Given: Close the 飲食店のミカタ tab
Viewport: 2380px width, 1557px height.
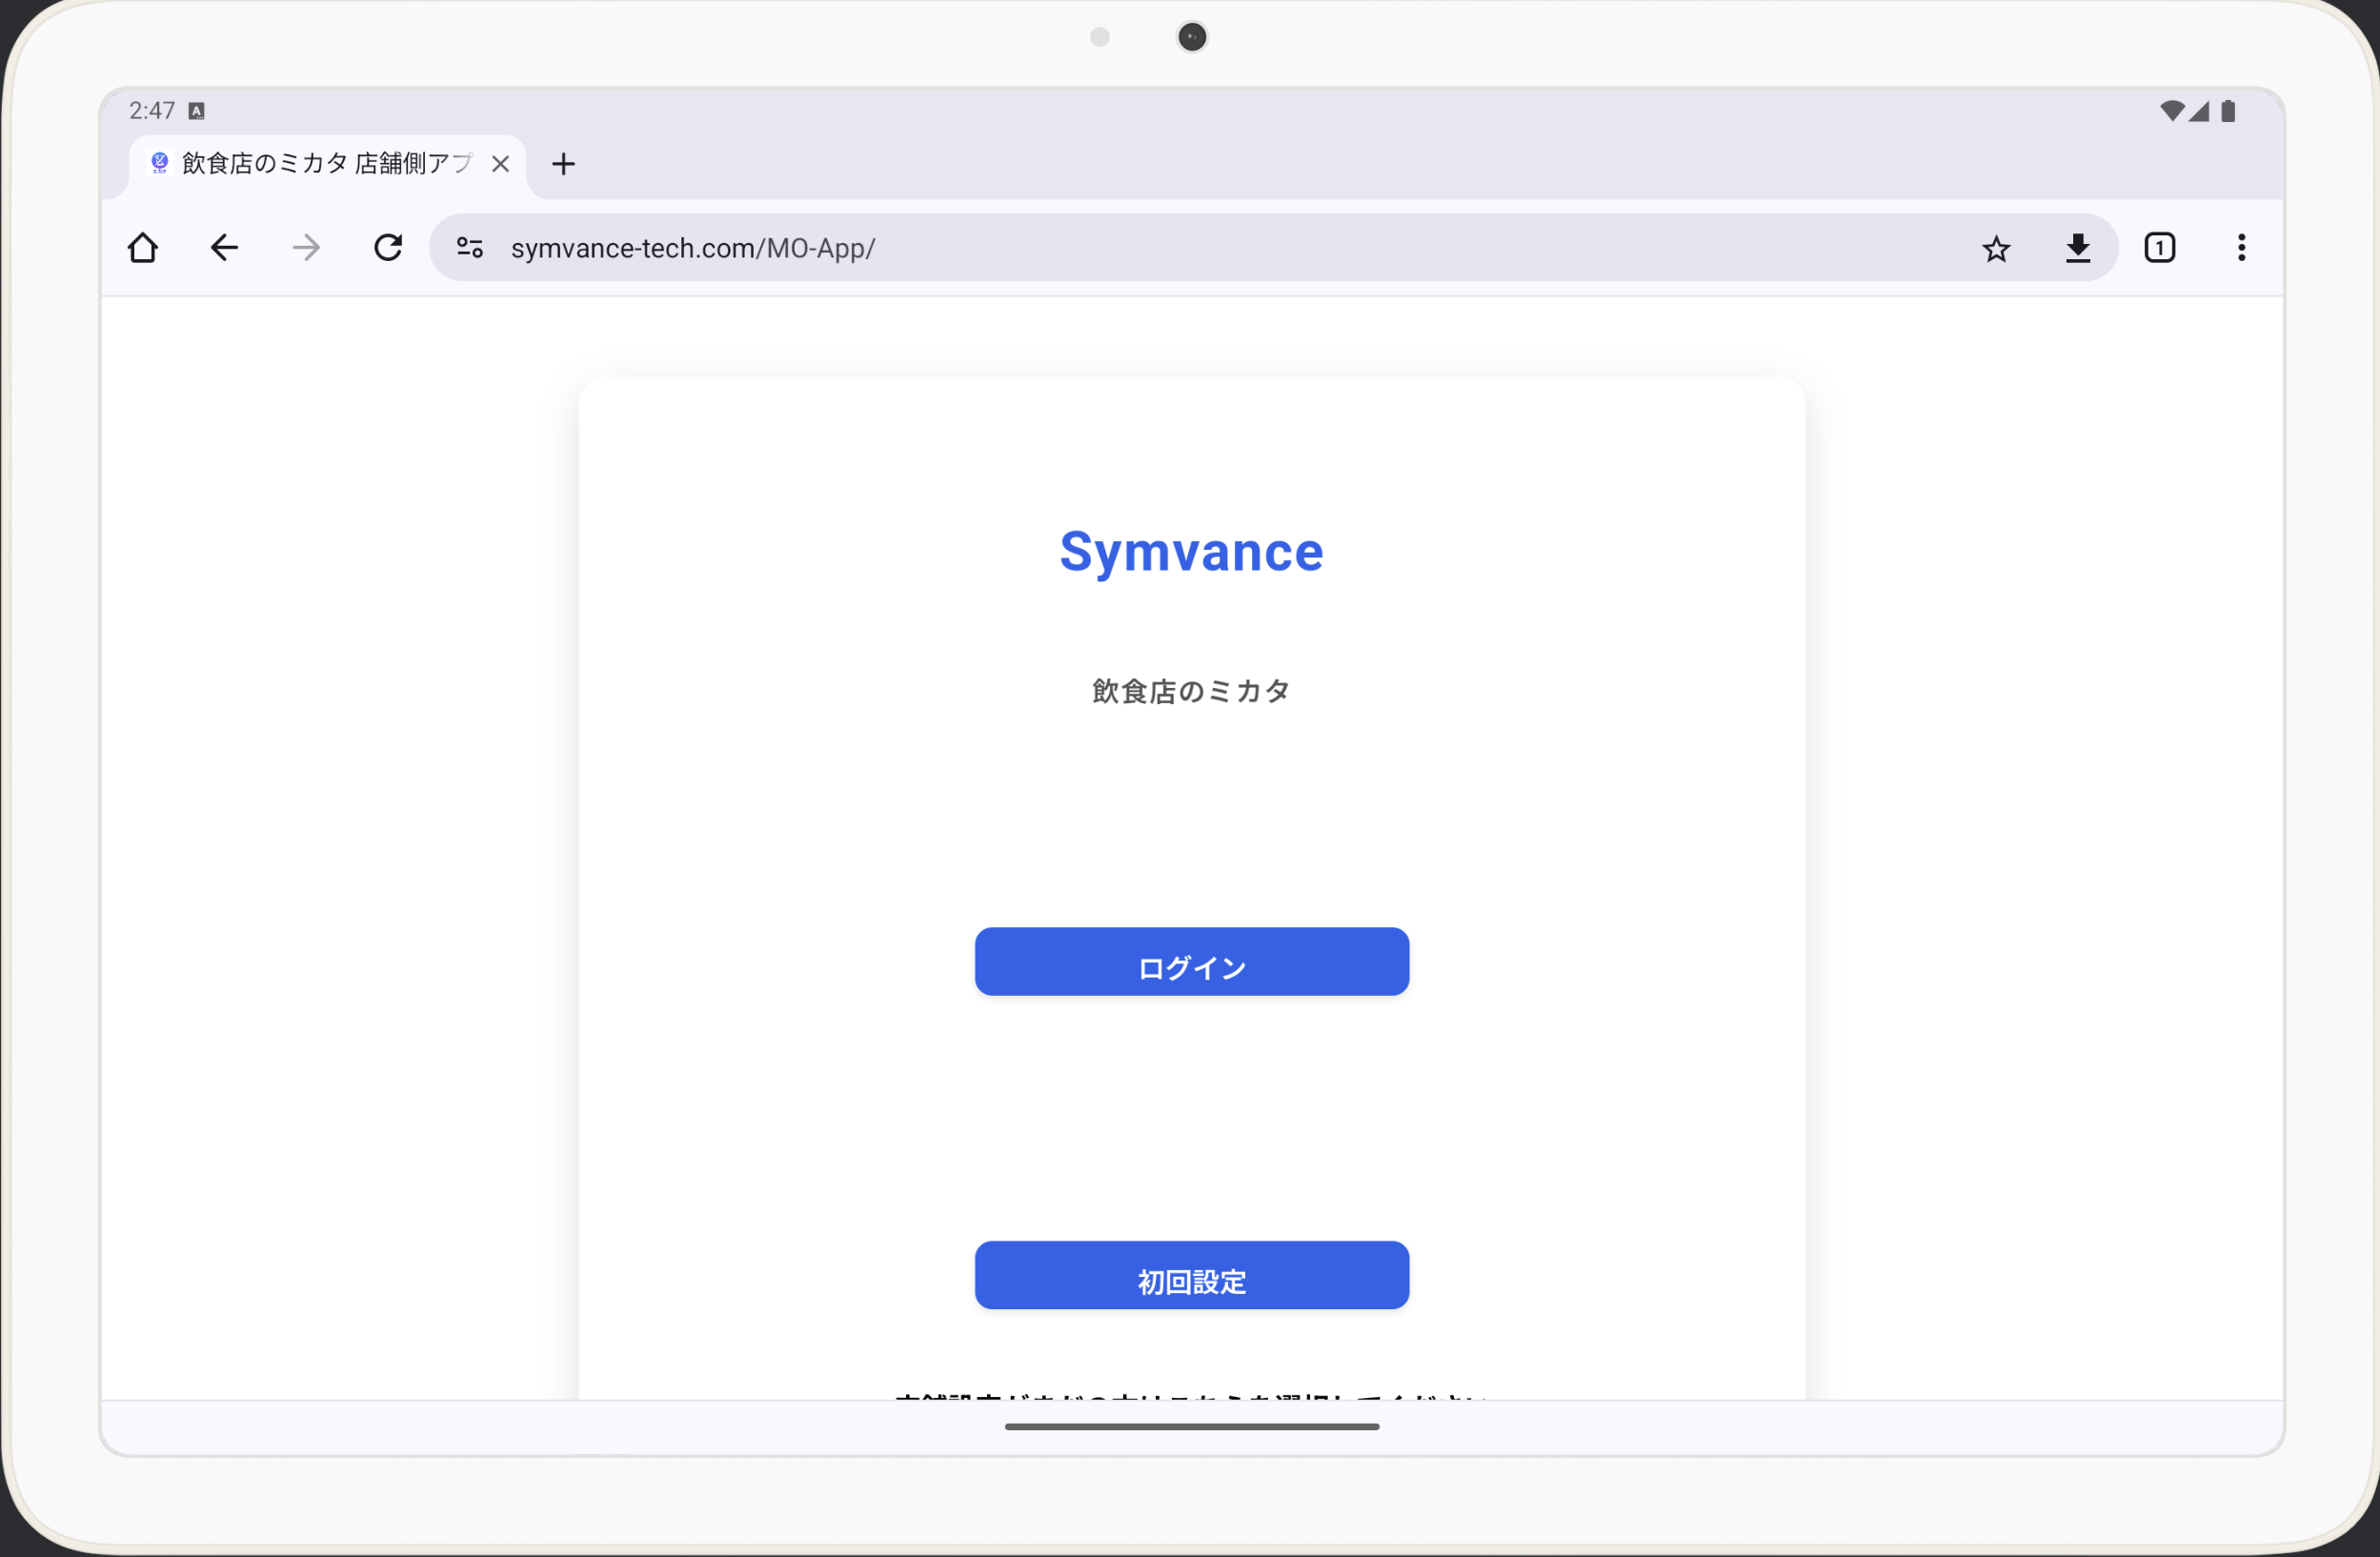Looking at the screenshot, I should tap(501, 164).
